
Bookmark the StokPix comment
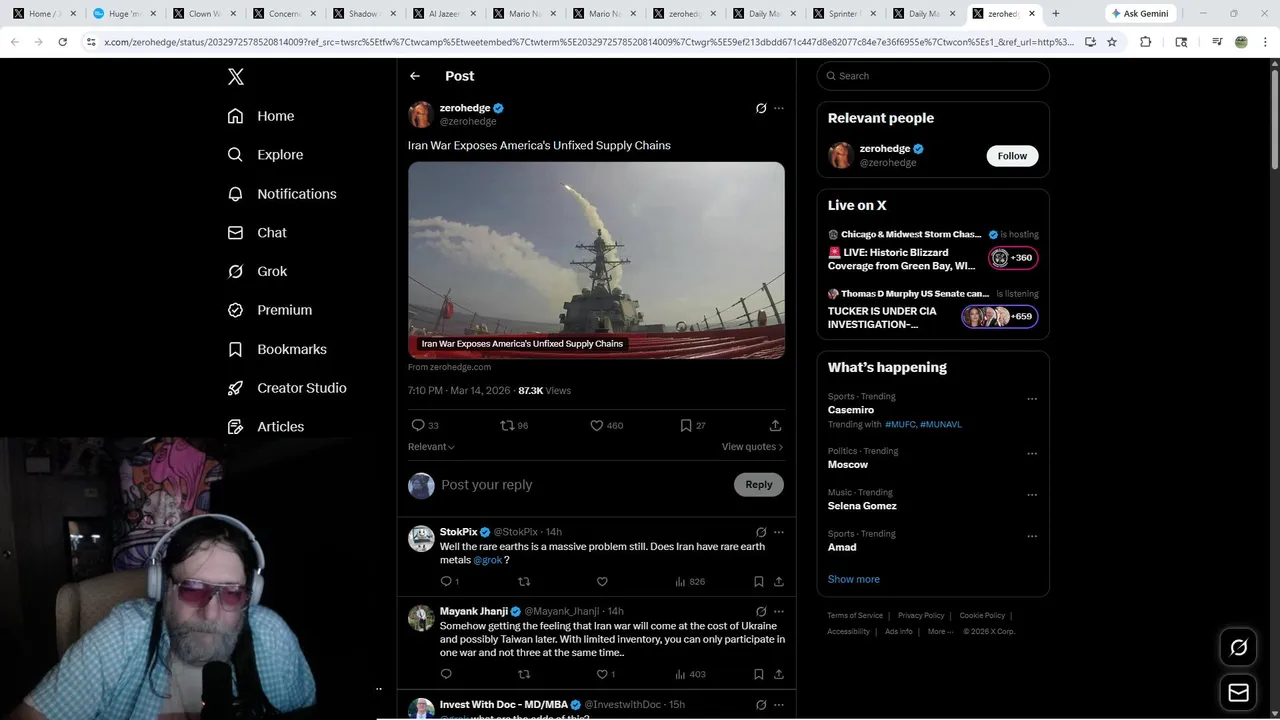tap(759, 581)
